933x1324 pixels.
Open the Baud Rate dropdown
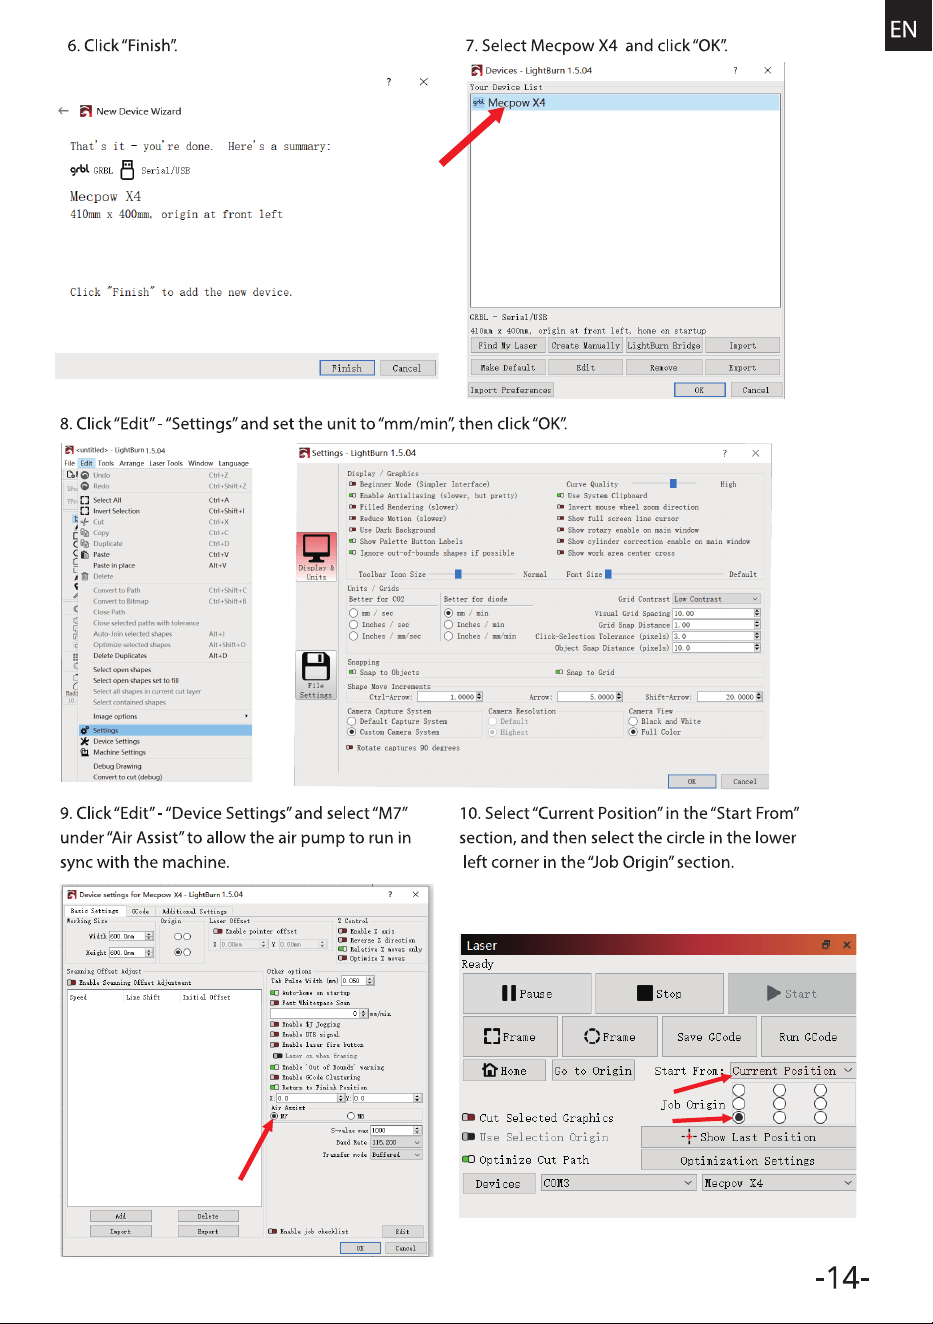tap(396, 1142)
